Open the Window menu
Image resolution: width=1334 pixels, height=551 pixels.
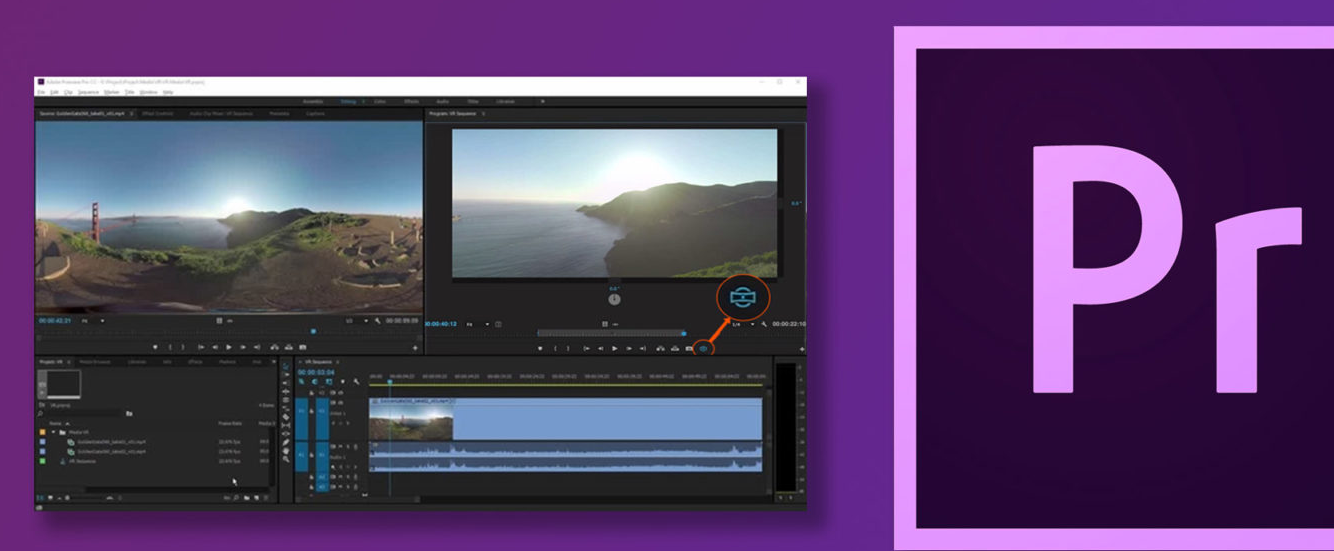pyautogui.click(x=148, y=92)
